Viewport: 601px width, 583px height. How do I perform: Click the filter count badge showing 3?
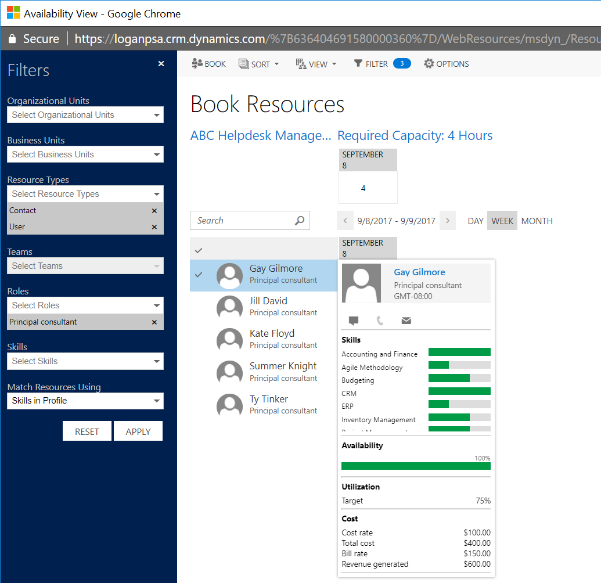tap(402, 64)
